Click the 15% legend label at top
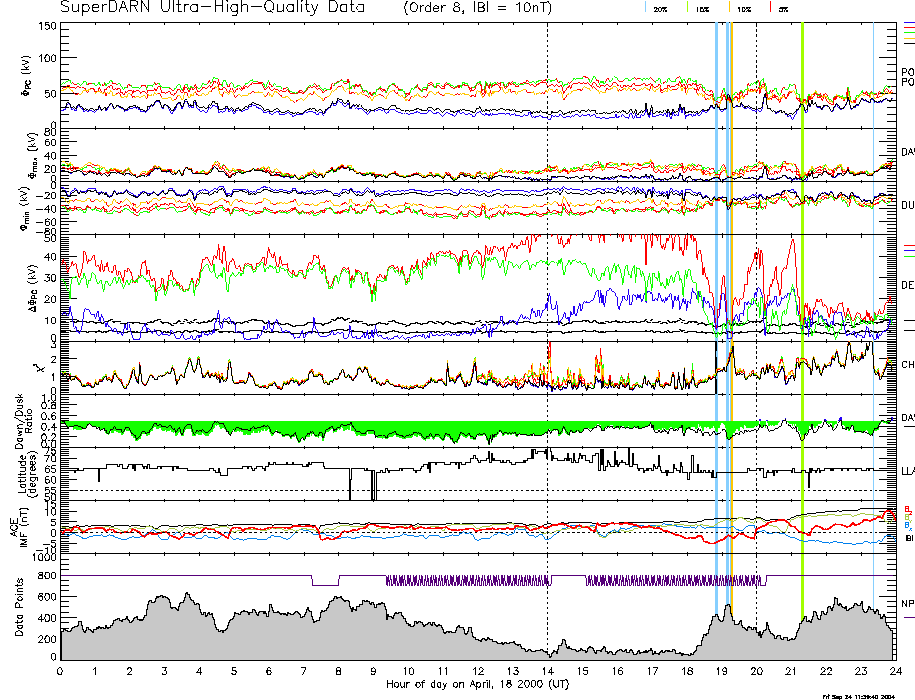 703,8
